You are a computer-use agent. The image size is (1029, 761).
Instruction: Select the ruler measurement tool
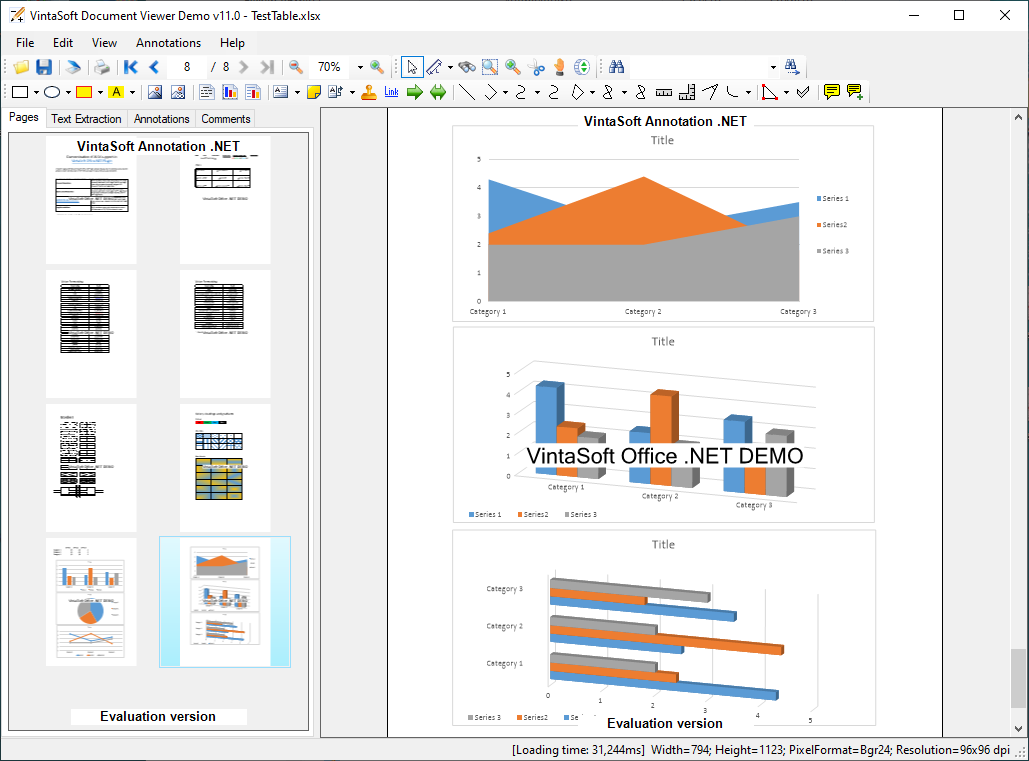[x=664, y=93]
